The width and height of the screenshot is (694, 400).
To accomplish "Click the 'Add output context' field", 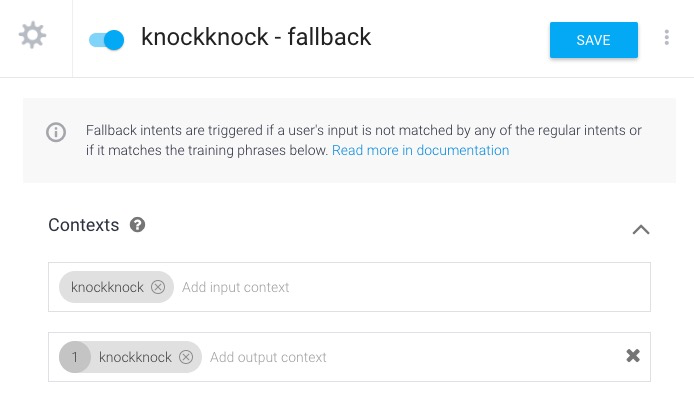I will tap(268, 357).
